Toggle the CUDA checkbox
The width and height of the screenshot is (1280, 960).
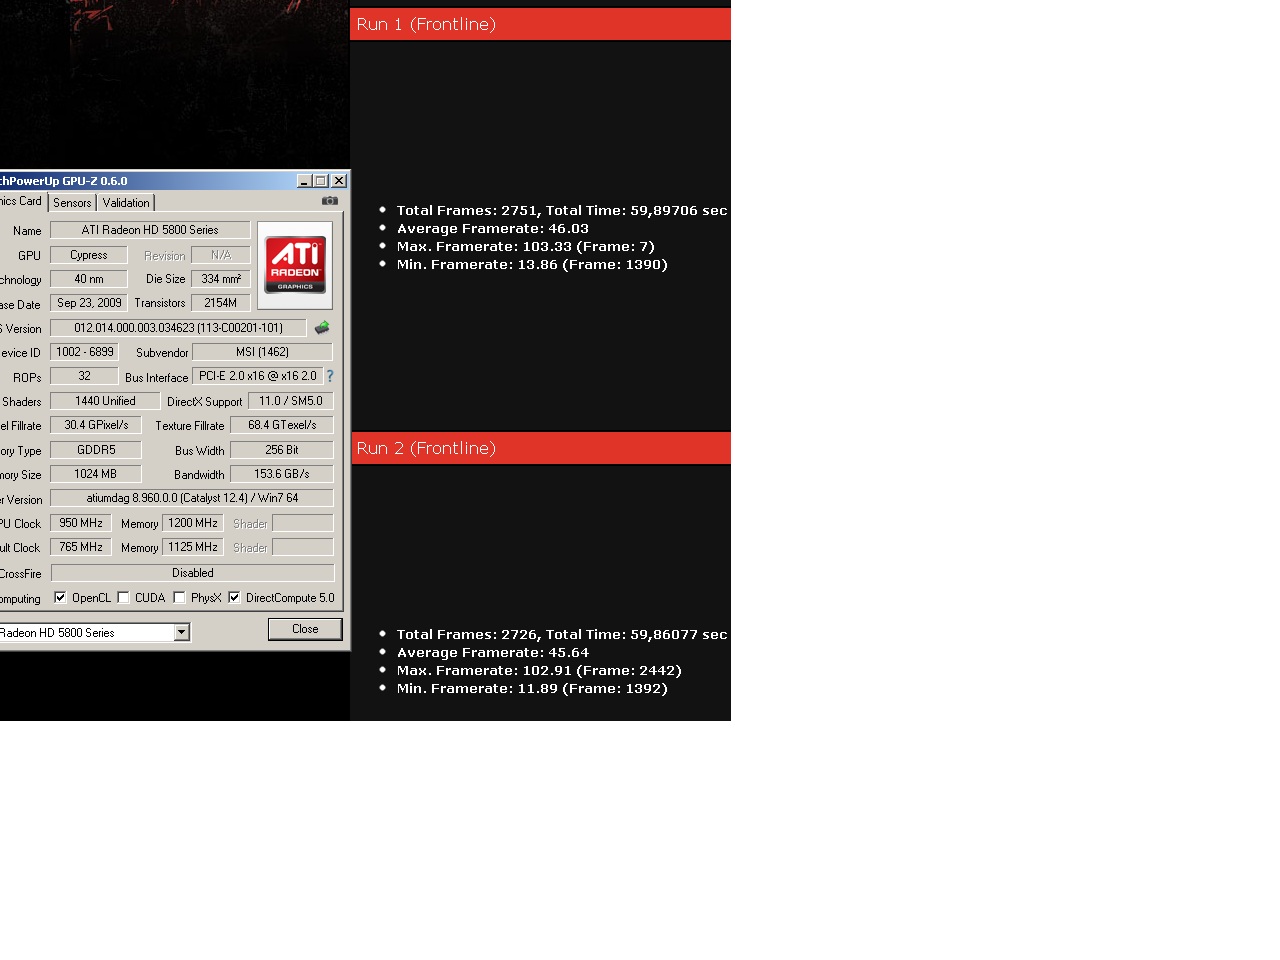coord(123,598)
